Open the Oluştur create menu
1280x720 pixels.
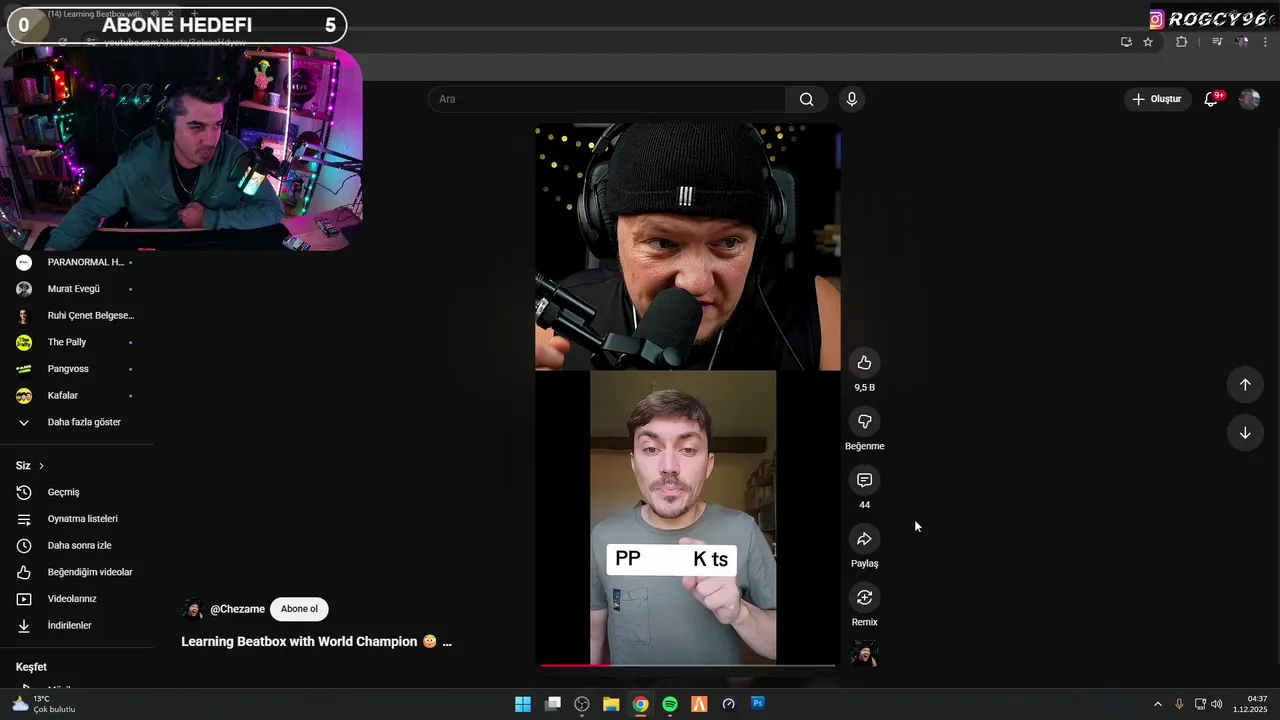1156,99
